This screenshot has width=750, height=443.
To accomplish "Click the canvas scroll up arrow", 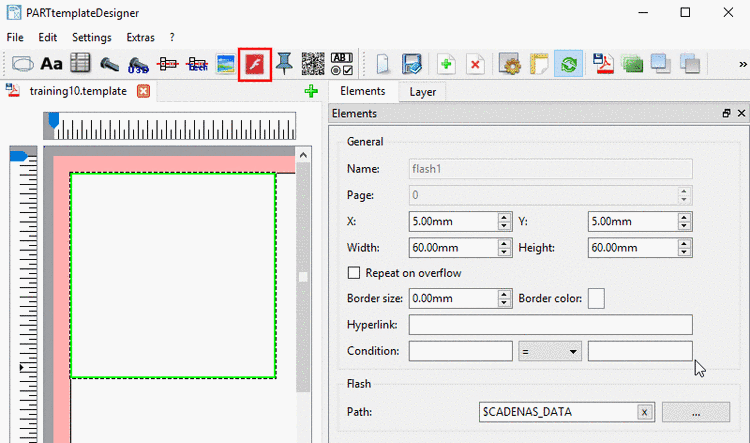I will point(303,155).
